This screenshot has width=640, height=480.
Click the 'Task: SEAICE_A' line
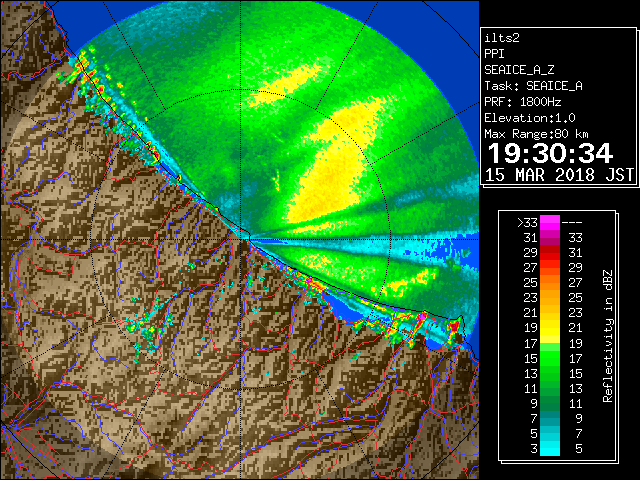533,86
